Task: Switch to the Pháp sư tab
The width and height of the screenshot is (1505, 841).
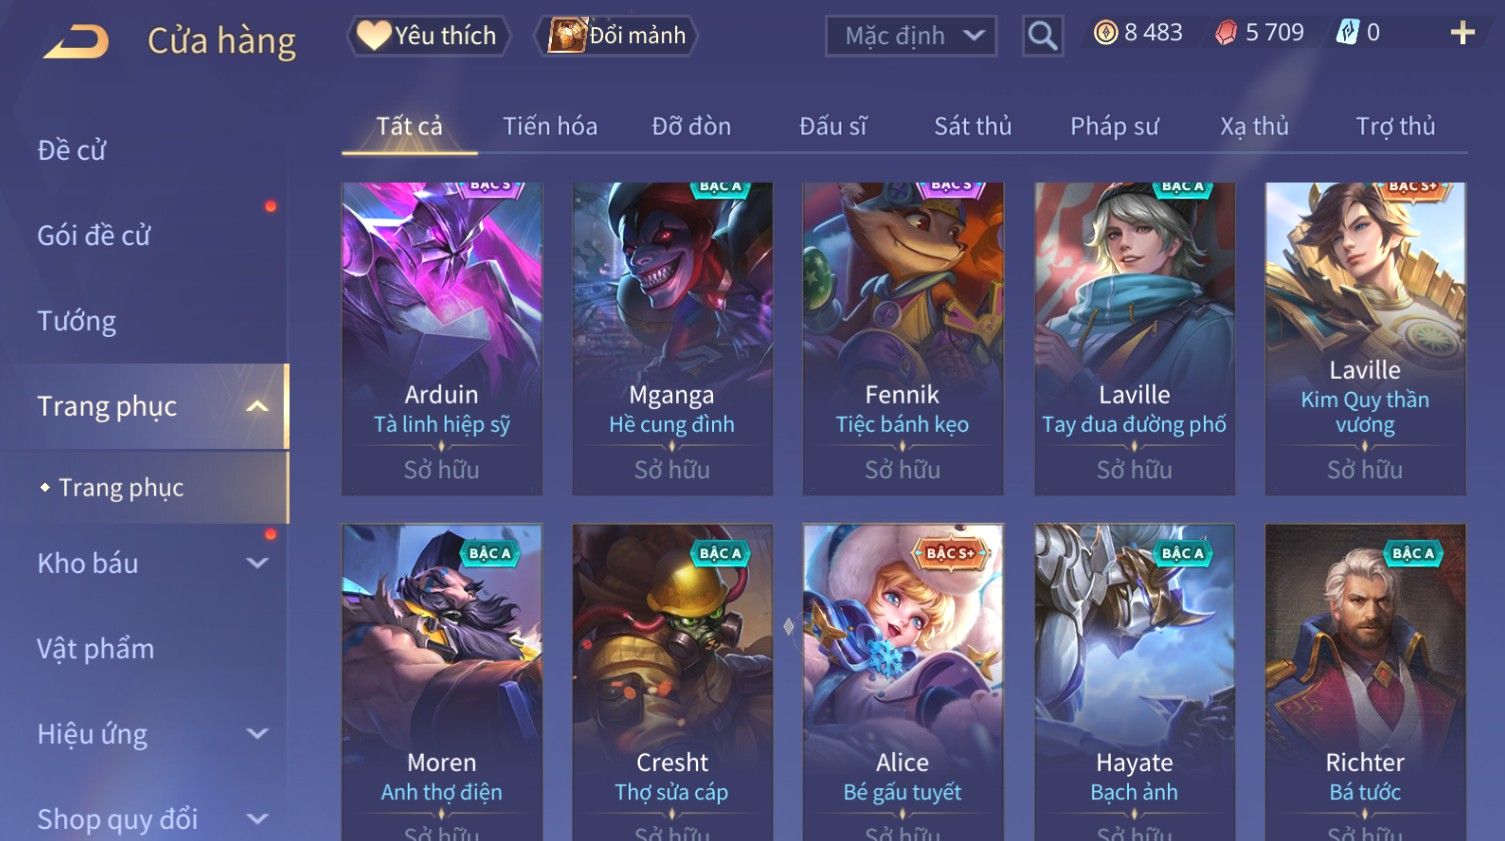Action: click(1114, 126)
